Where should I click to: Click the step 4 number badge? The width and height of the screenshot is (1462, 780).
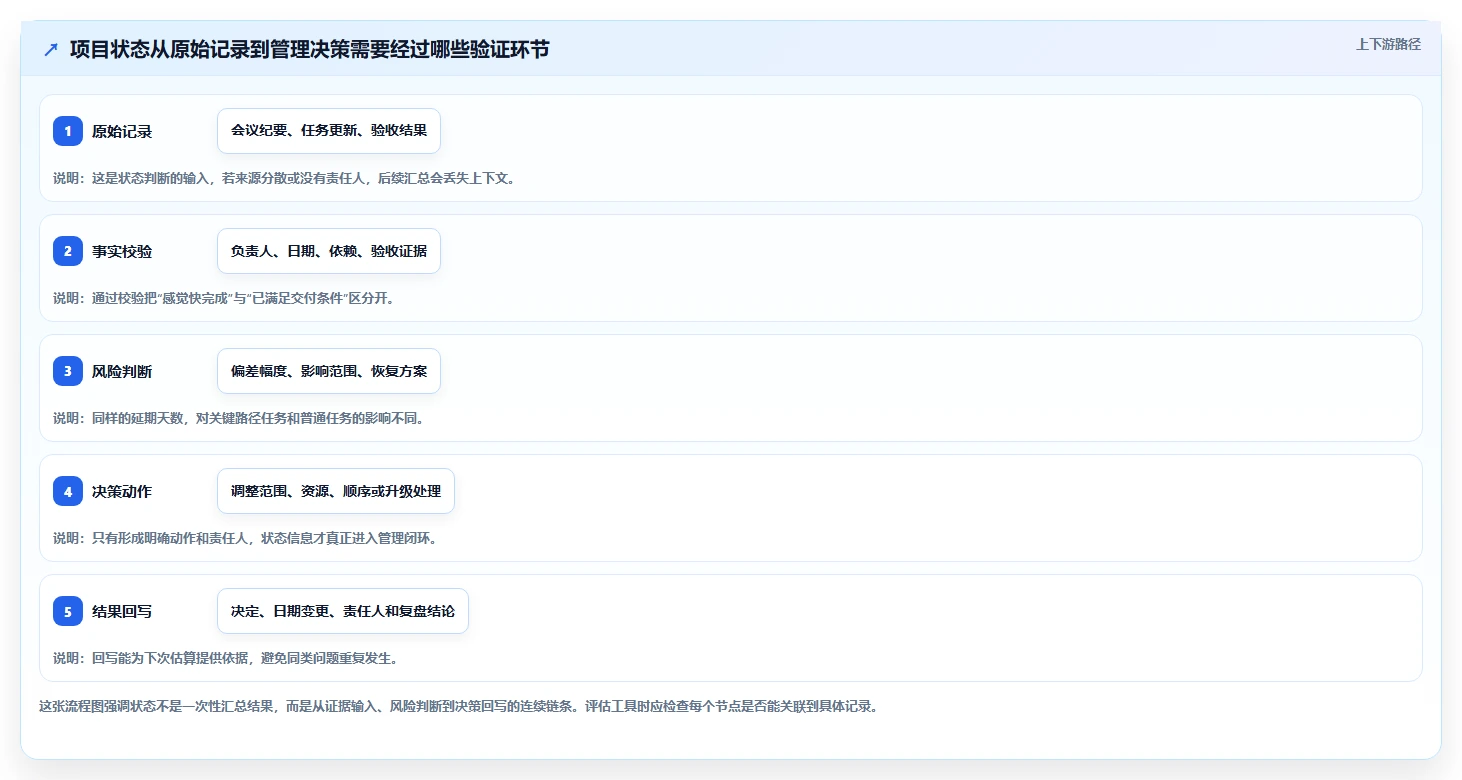pyautogui.click(x=68, y=491)
